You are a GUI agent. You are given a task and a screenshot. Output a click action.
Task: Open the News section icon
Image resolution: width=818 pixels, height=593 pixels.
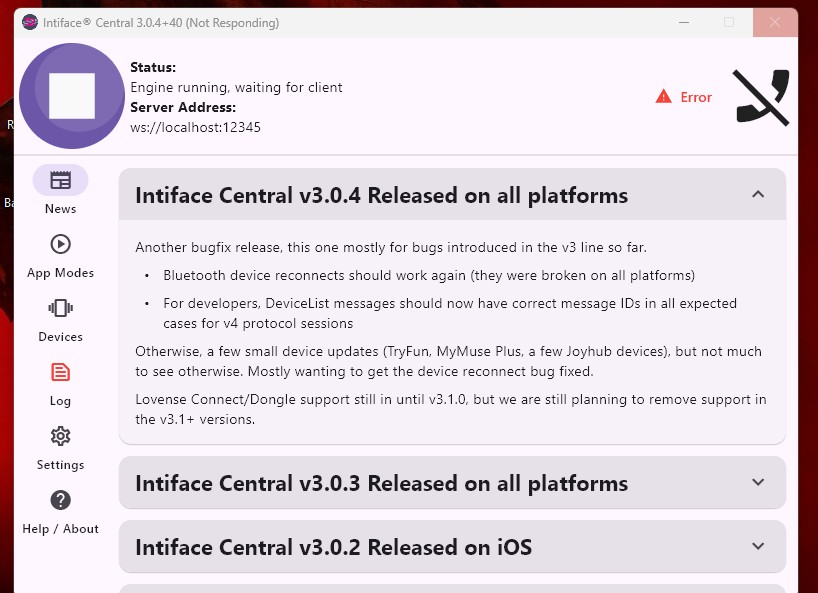click(60, 181)
